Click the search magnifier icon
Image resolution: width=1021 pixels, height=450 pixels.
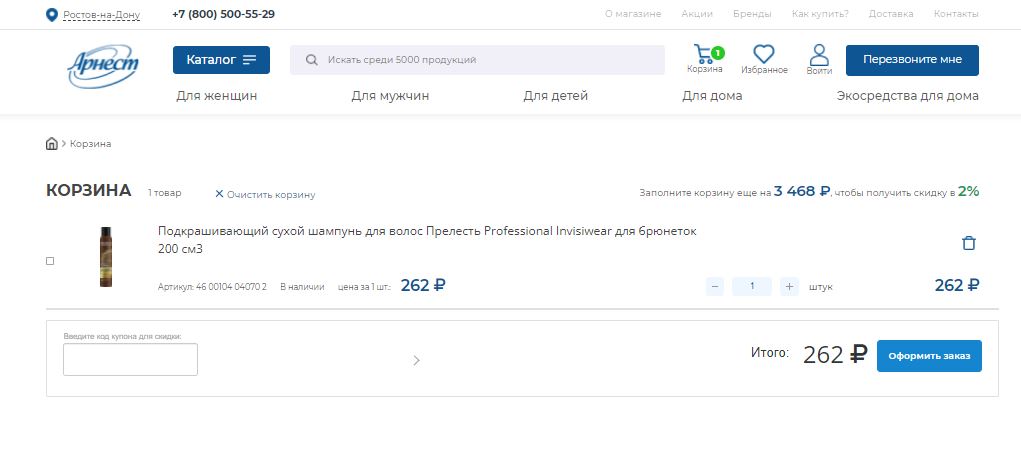[312, 60]
